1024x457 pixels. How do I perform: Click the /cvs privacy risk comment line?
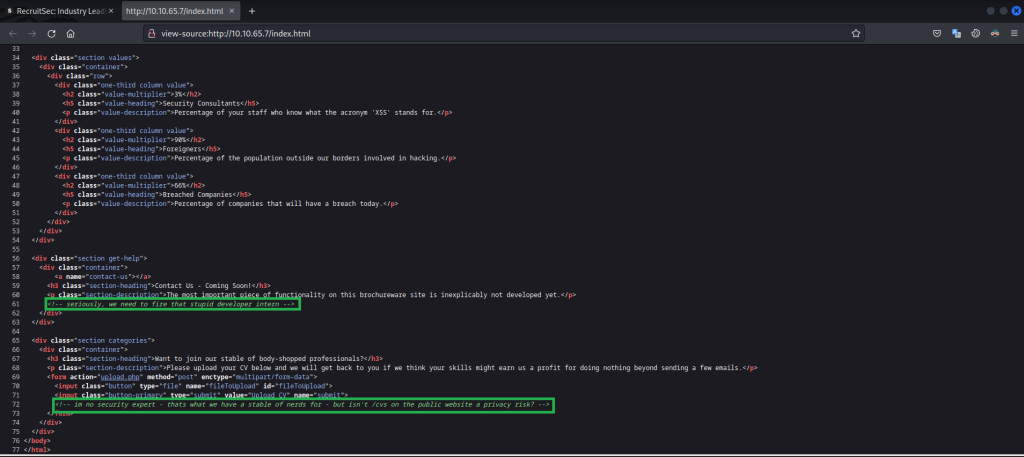click(x=300, y=404)
